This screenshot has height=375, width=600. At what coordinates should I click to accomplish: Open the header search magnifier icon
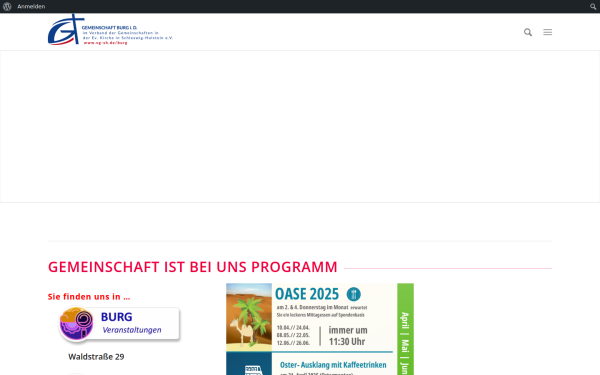[528, 32]
